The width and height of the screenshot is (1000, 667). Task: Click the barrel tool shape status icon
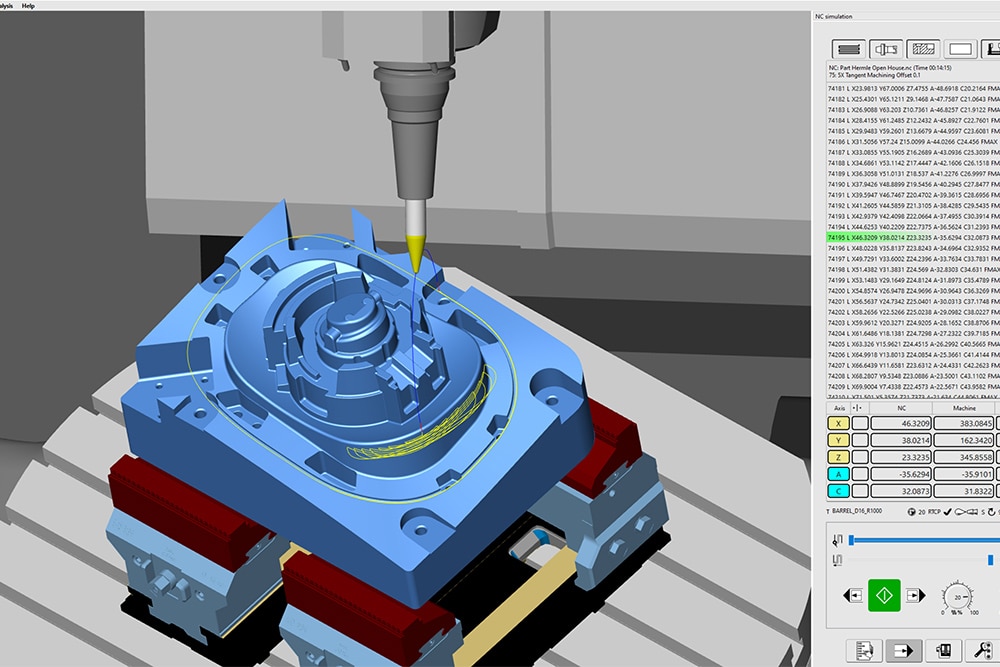point(967,511)
